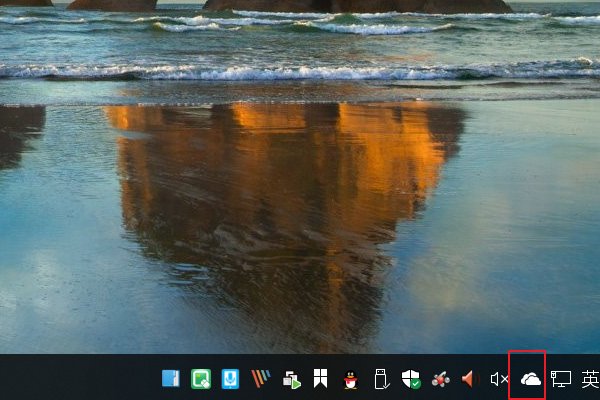This screenshot has height=400, width=600.
Task: Open the blue microphone tray icon
Action: pyautogui.click(x=230, y=379)
